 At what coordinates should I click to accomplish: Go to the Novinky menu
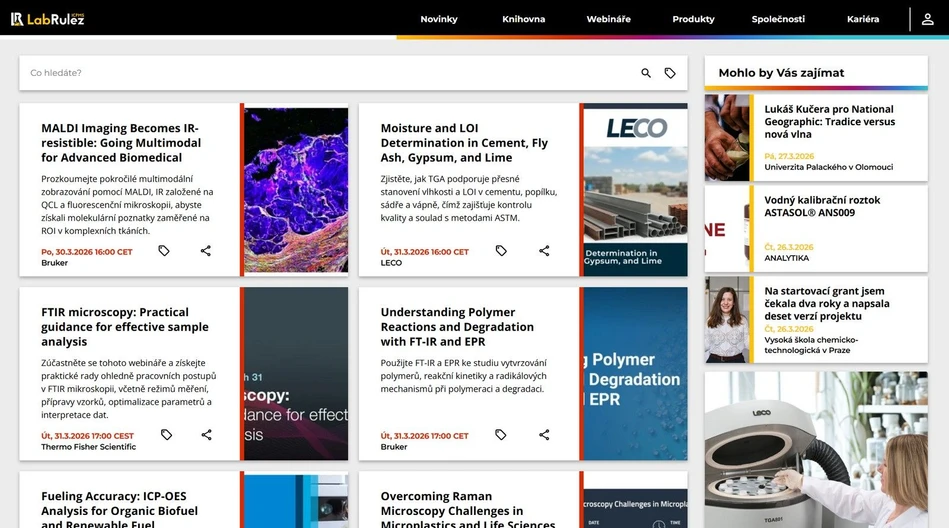tap(439, 19)
